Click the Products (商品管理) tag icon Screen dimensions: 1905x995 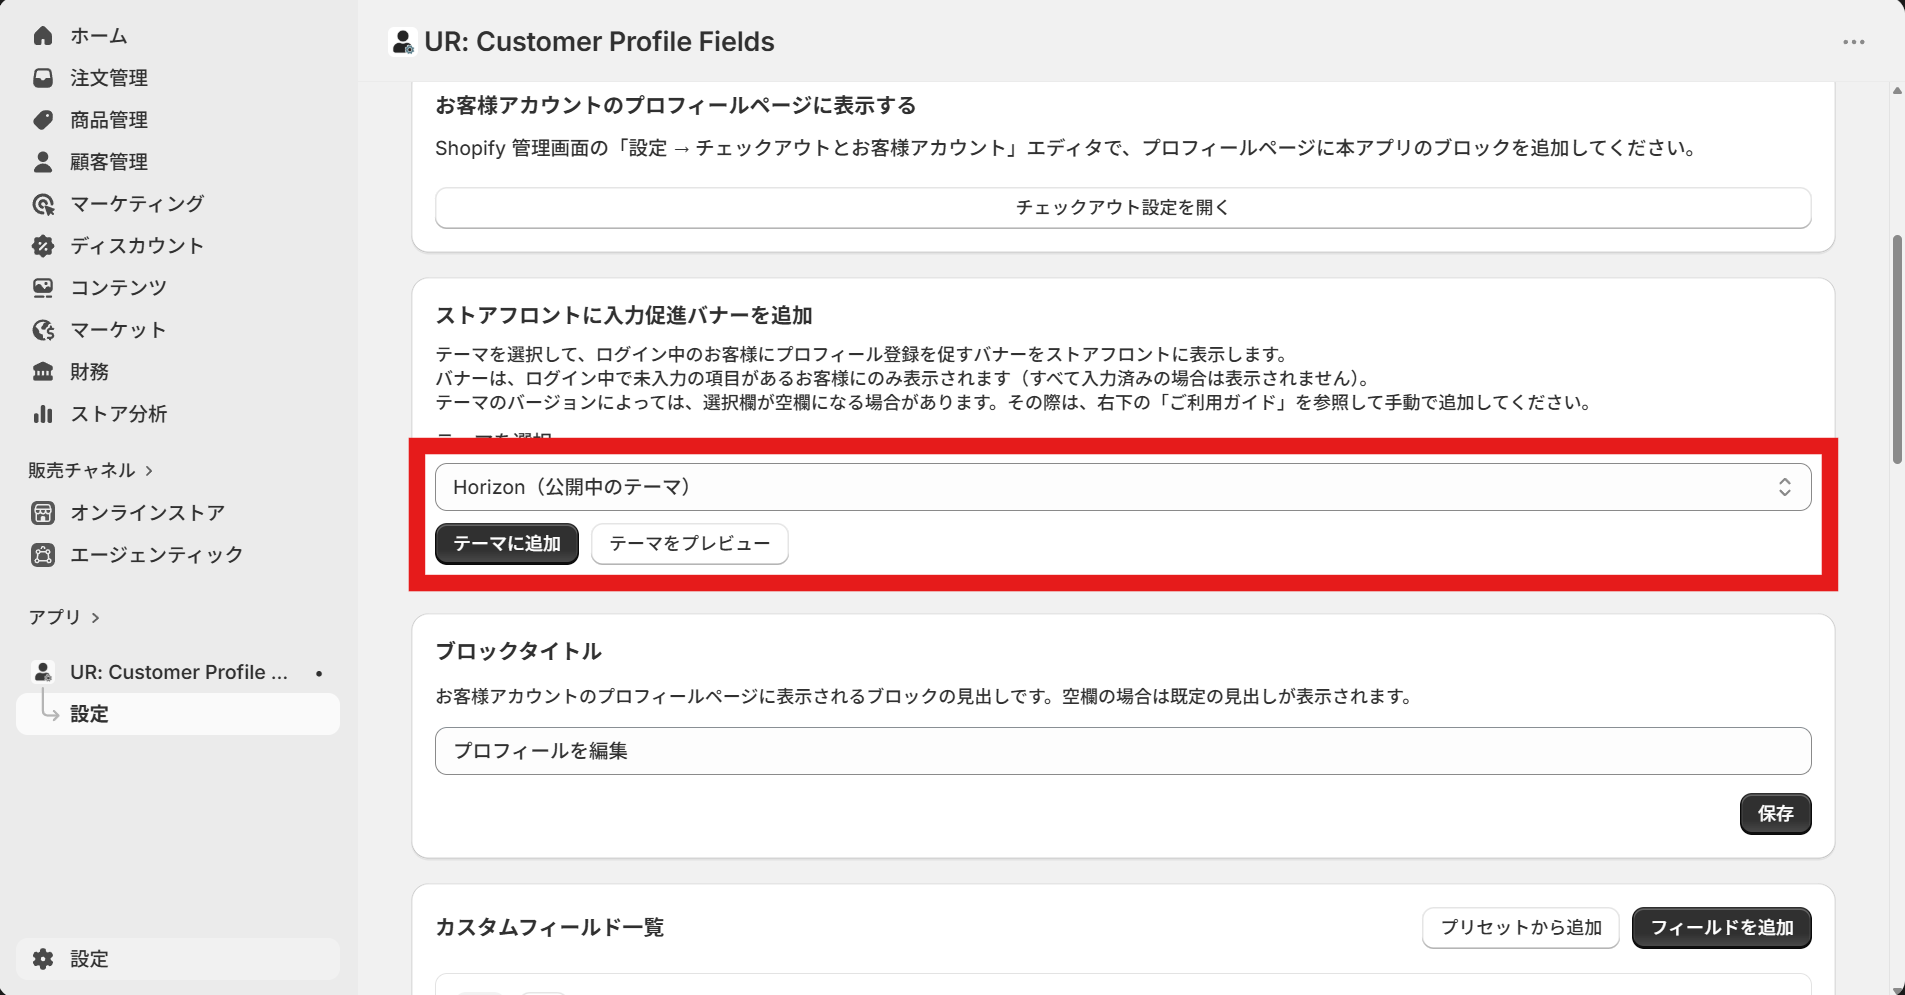click(43, 120)
